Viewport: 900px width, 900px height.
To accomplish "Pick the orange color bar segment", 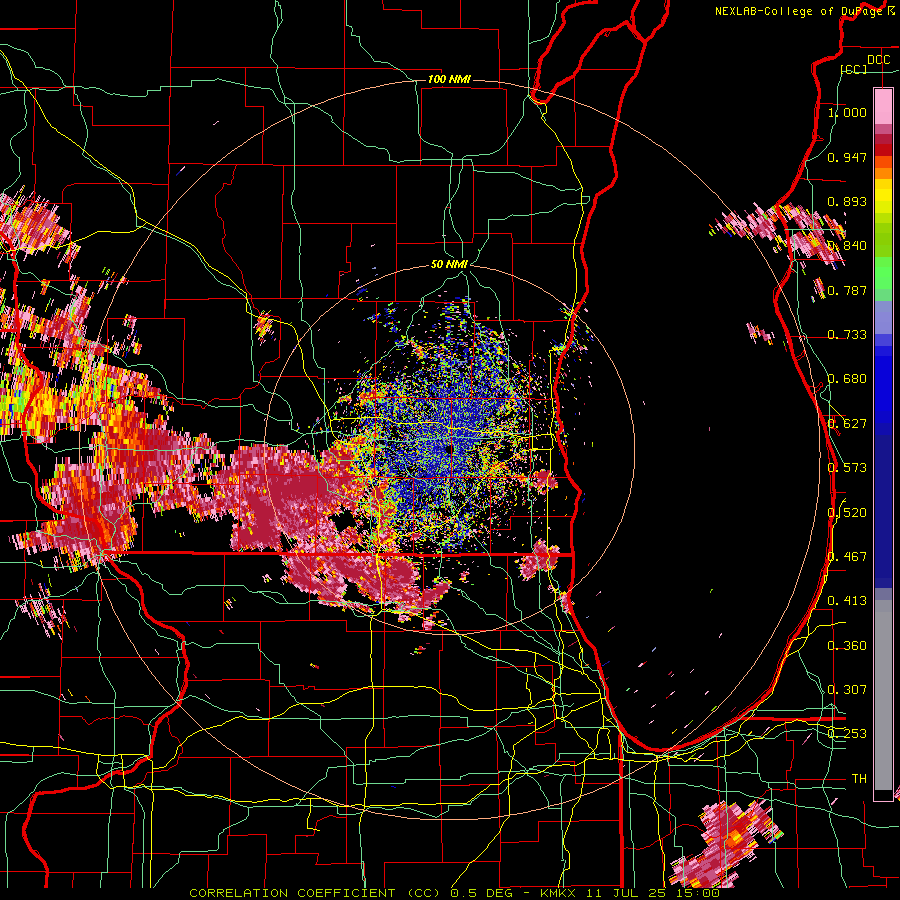I will point(883,173).
